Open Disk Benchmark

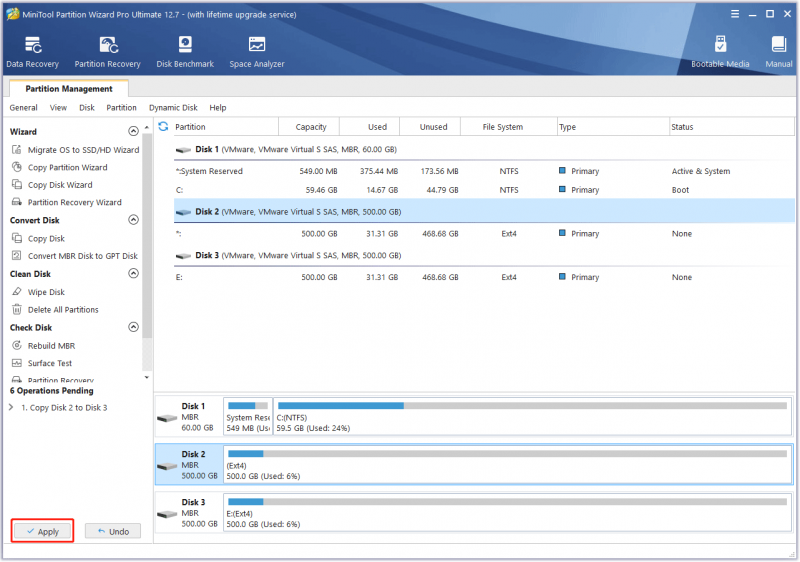tap(185, 52)
